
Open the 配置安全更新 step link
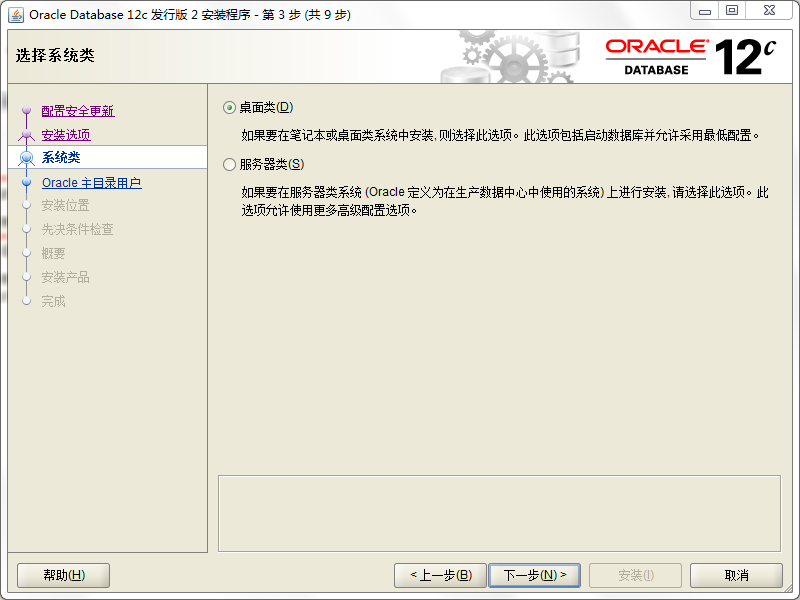click(x=78, y=111)
